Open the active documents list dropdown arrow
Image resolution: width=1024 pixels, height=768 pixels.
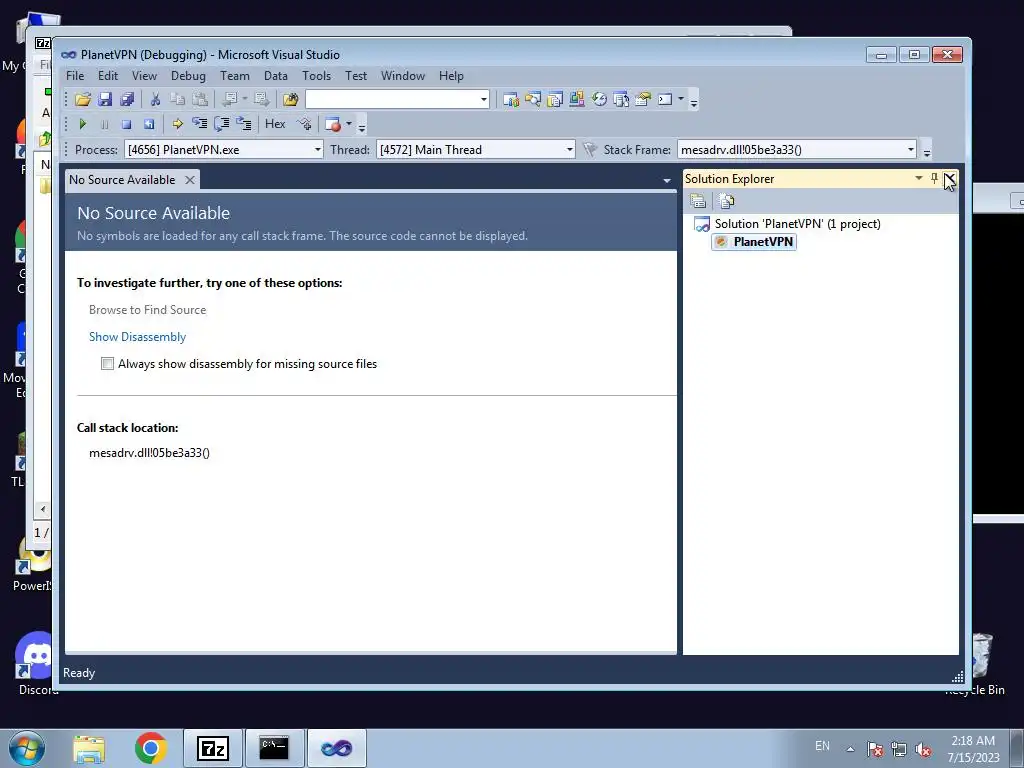coord(667,180)
